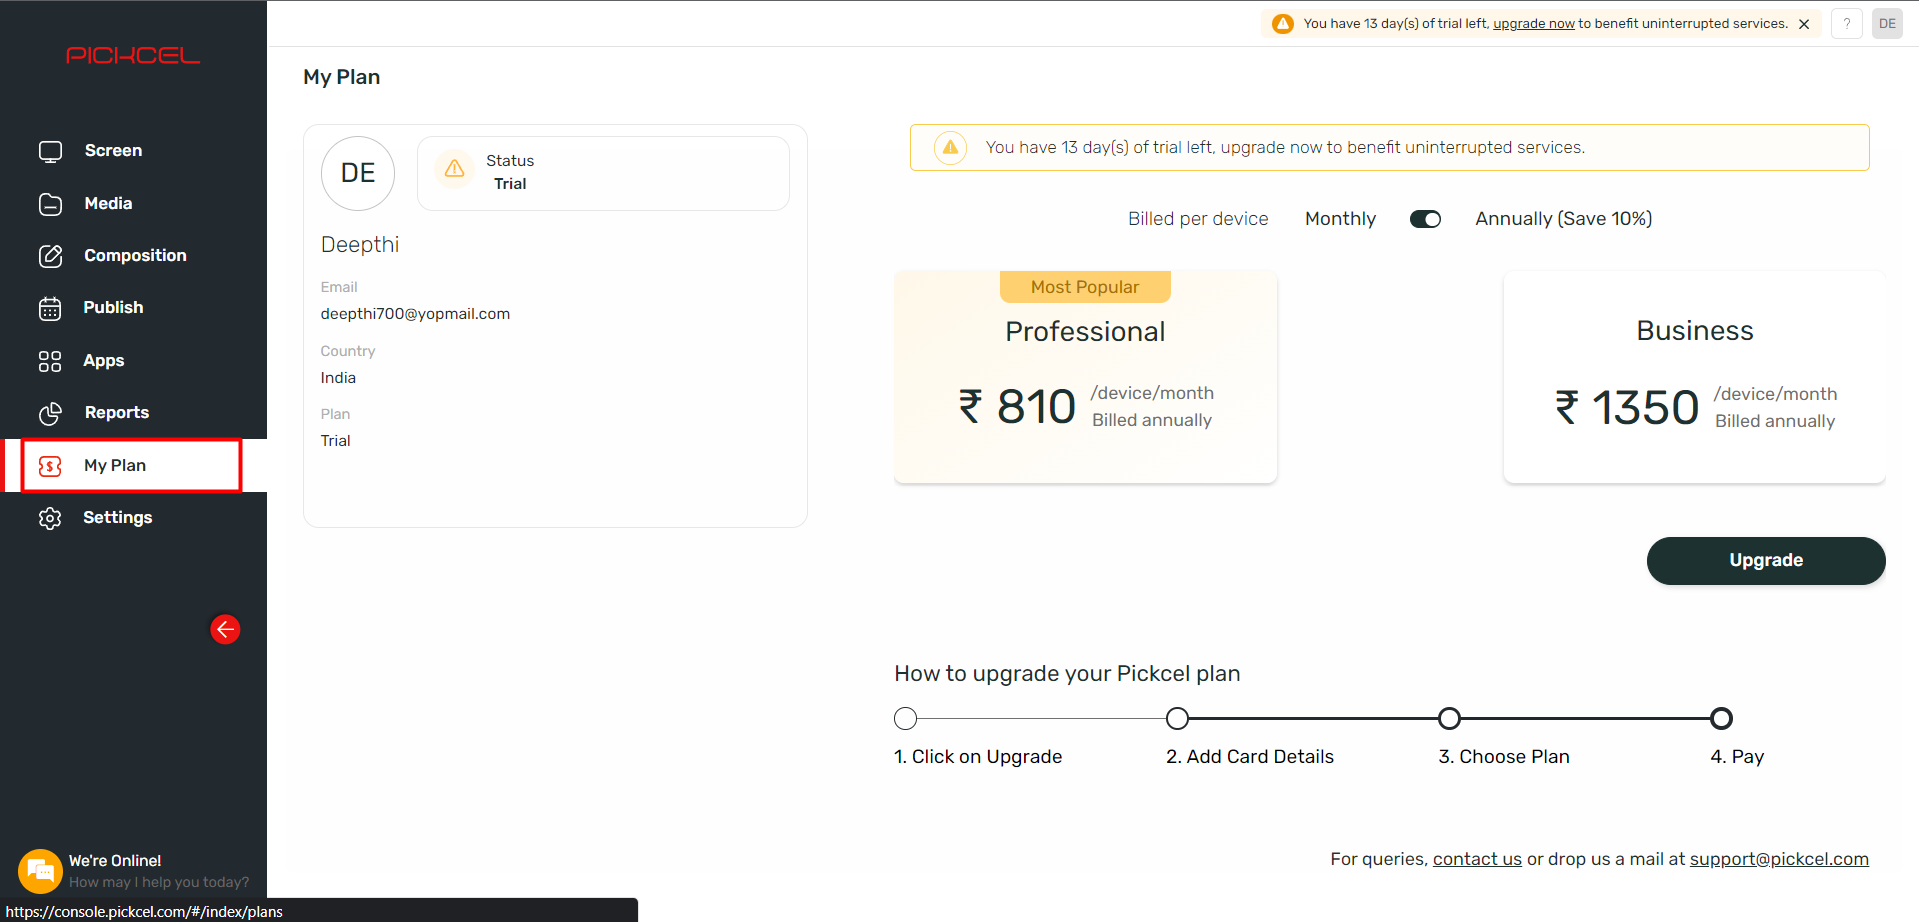Click the support@pickcel.com email link
The image size is (1919, 922).
(x=1779, y=859)
